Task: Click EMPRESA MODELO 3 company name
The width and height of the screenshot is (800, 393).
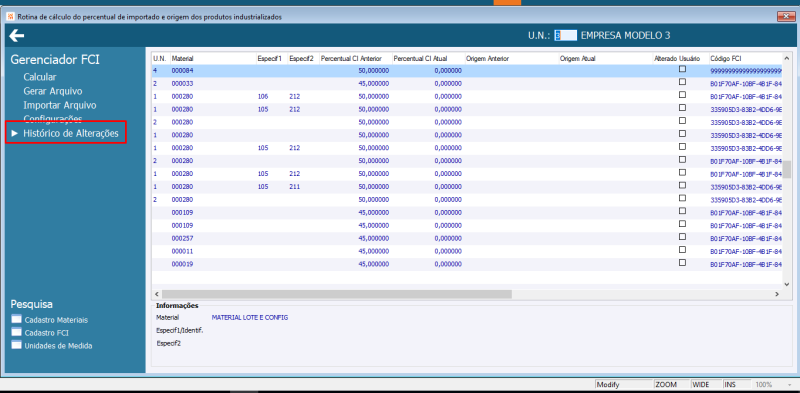Action: (626, 35)
